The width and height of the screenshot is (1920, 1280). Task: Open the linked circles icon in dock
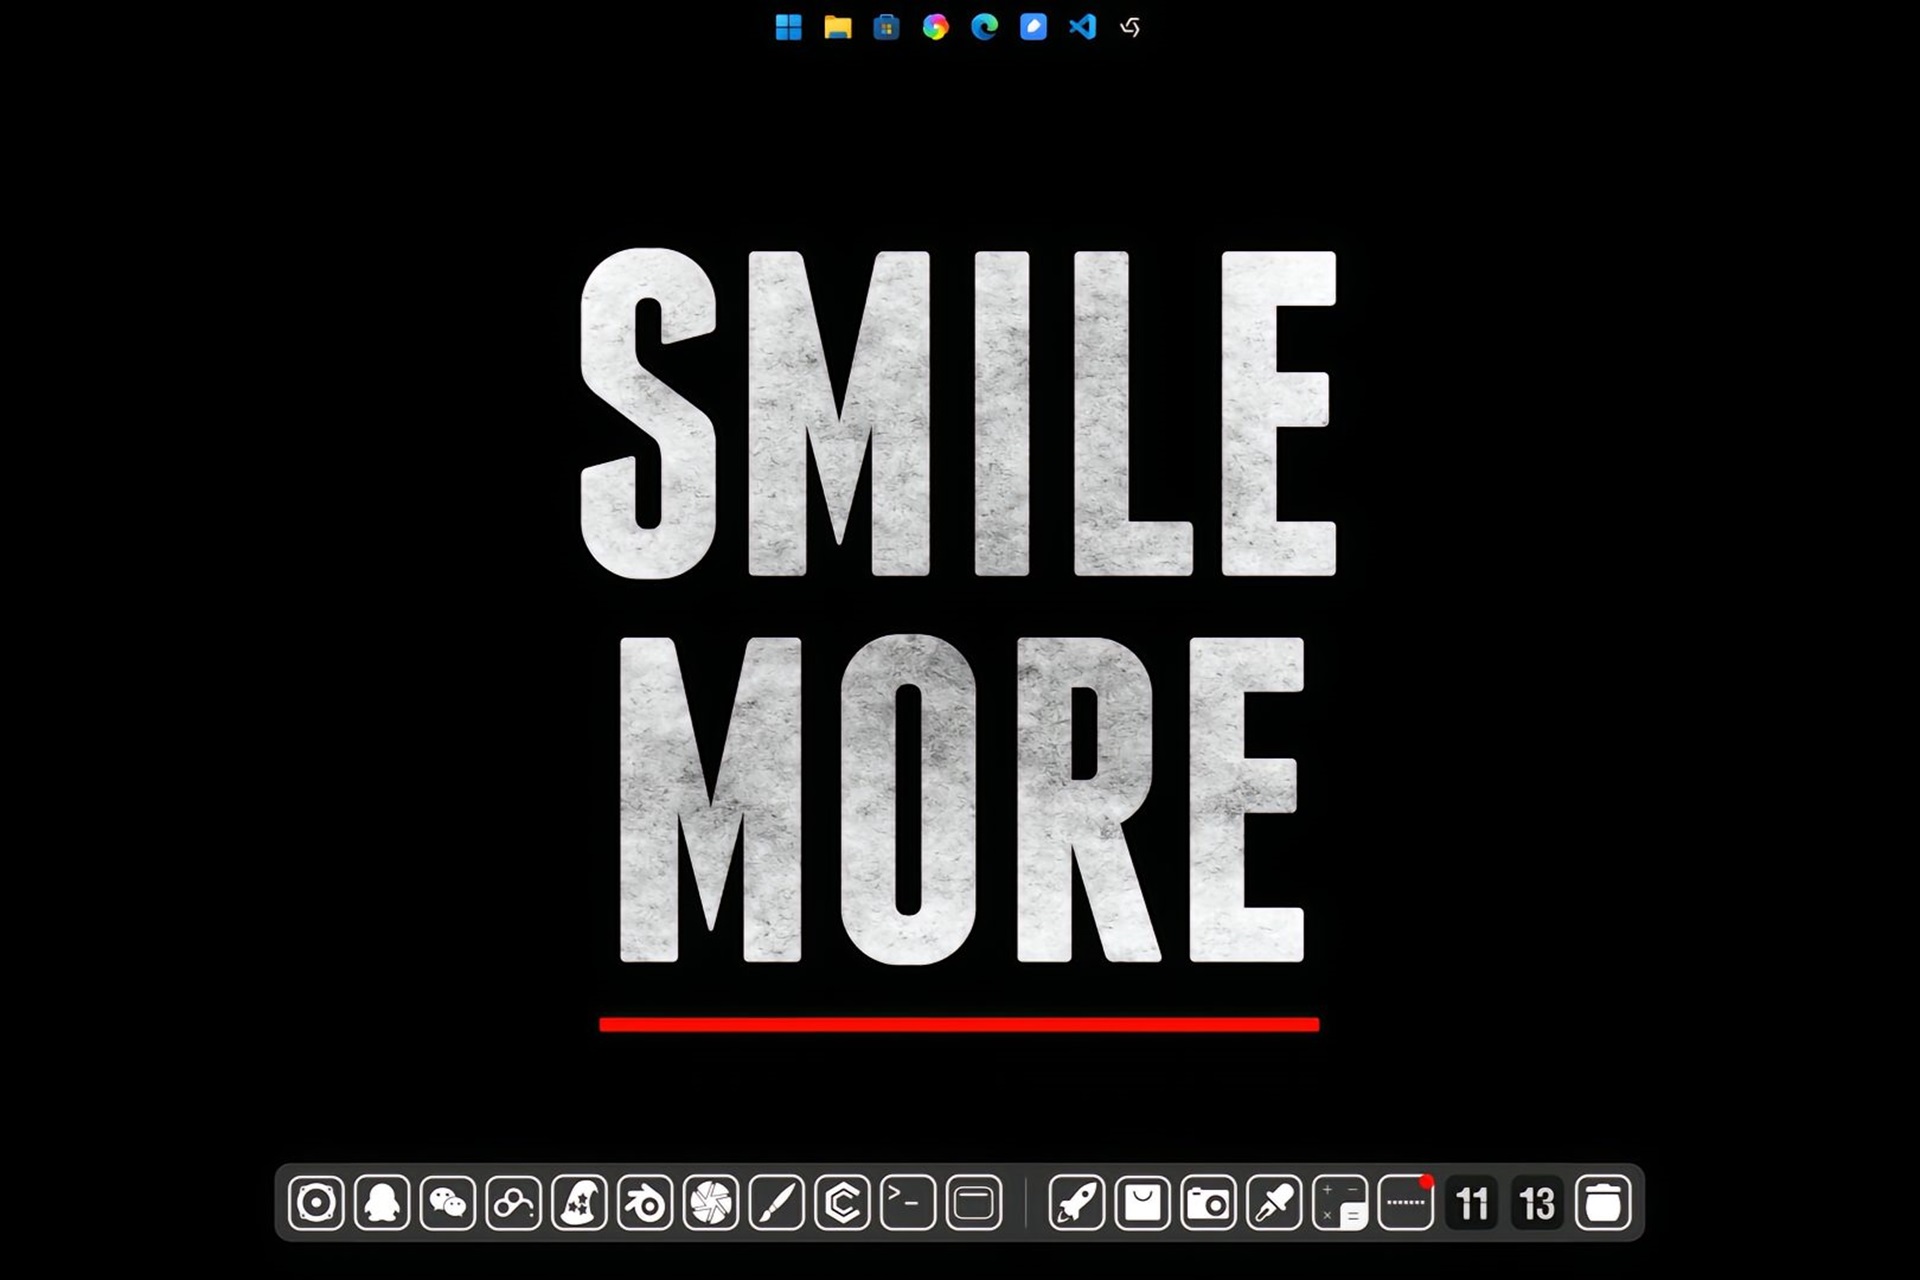point(513,1202)
